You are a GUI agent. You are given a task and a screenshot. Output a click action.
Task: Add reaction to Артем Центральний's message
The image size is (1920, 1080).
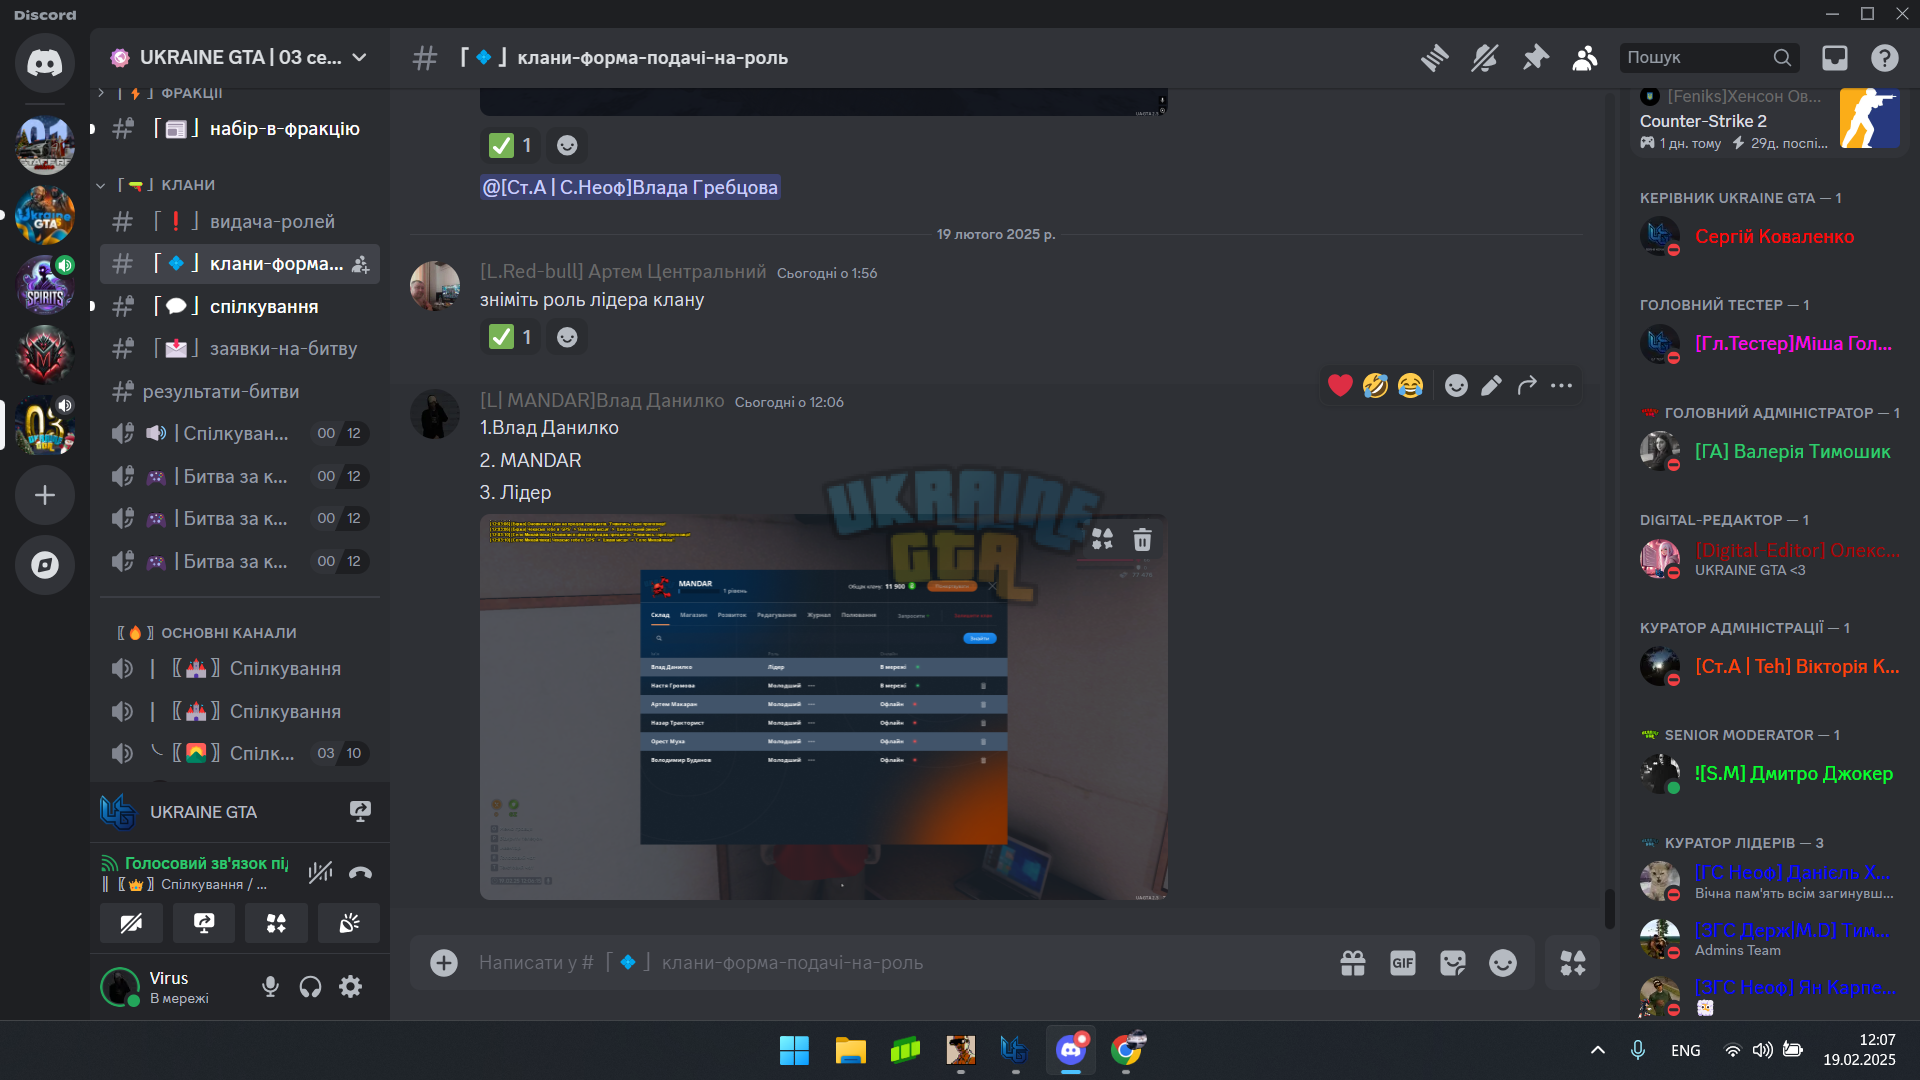pyautogui.click(x=567, y=338)
